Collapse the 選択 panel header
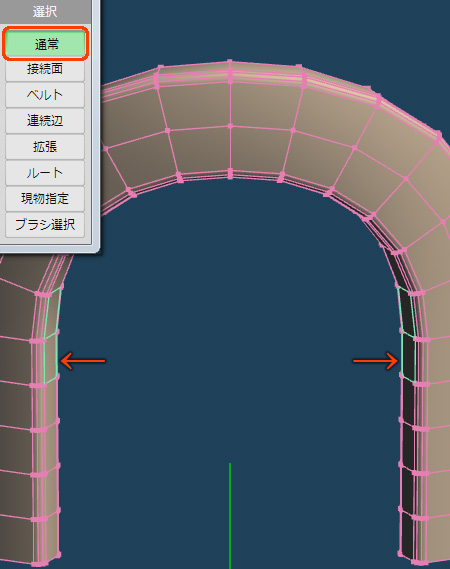Image resolution: width=450 pixels, height=569 pixels. (x=45, y=12)
